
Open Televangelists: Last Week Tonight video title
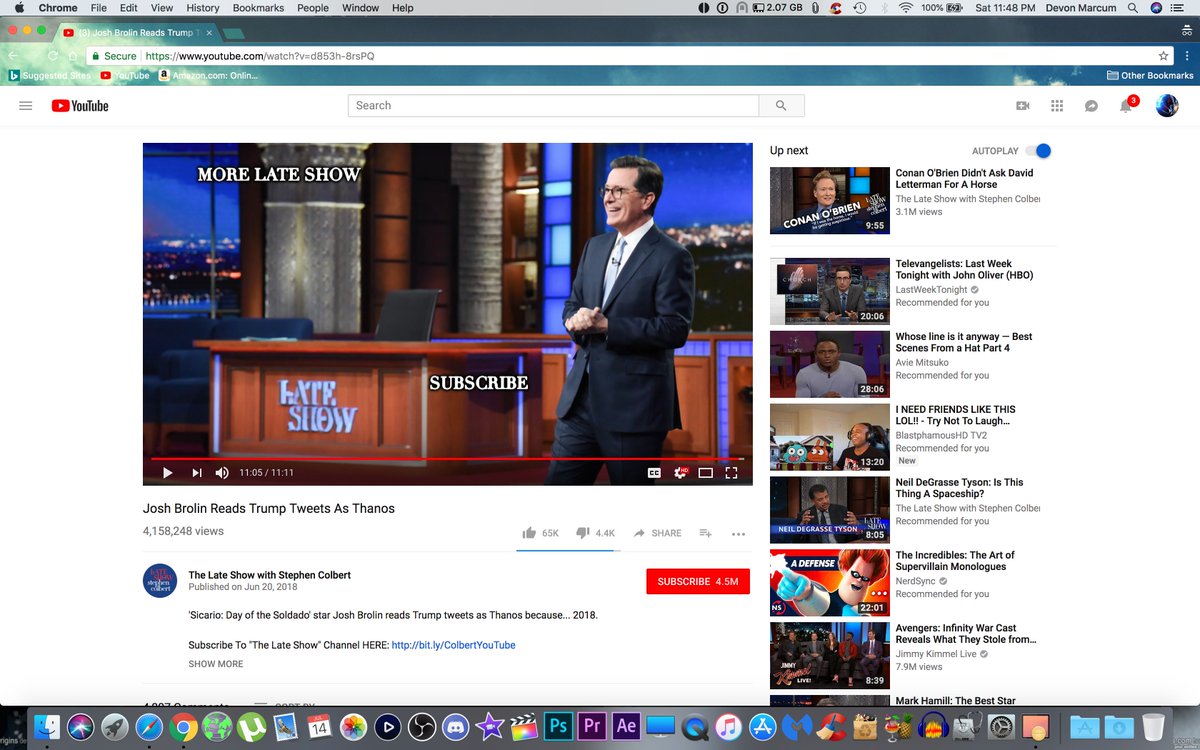click(x=964, y=270)
